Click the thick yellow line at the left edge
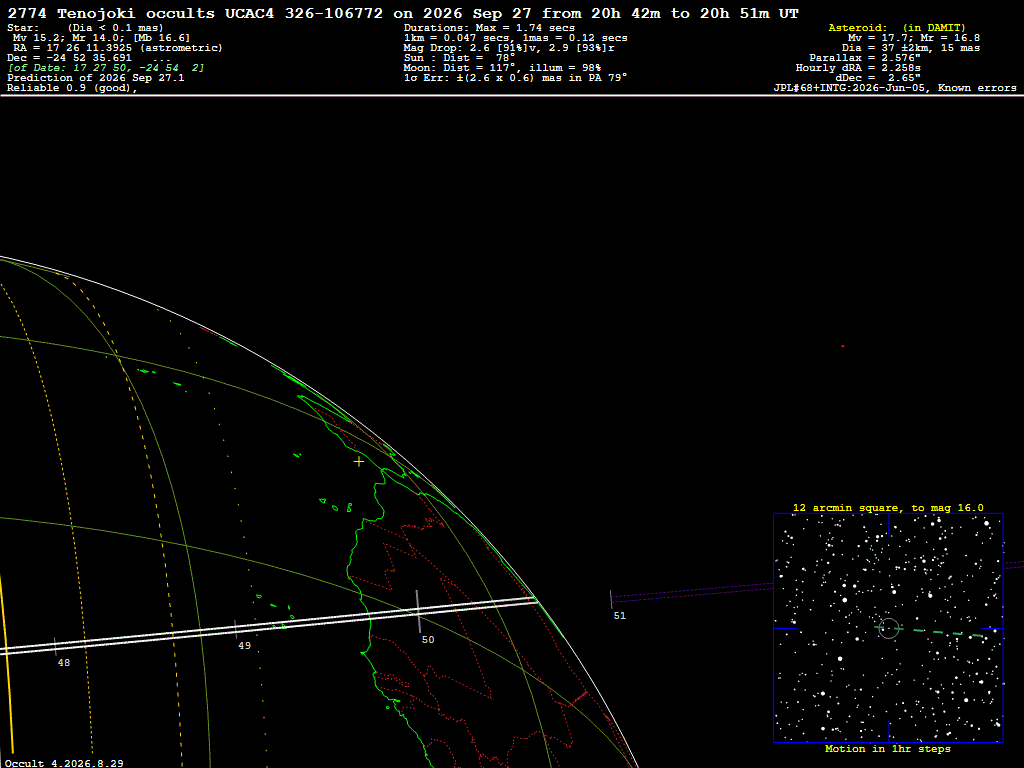Screen dimensions: 1024x768 [x=6, y=666]
